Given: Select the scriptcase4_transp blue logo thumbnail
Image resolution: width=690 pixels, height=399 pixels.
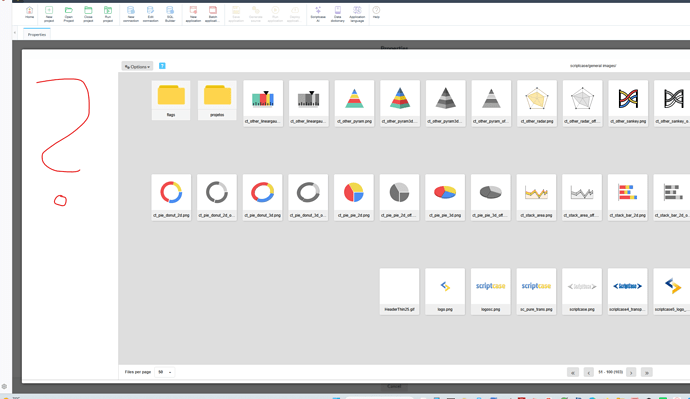Looking at the screenshot, I should point(628,292).
